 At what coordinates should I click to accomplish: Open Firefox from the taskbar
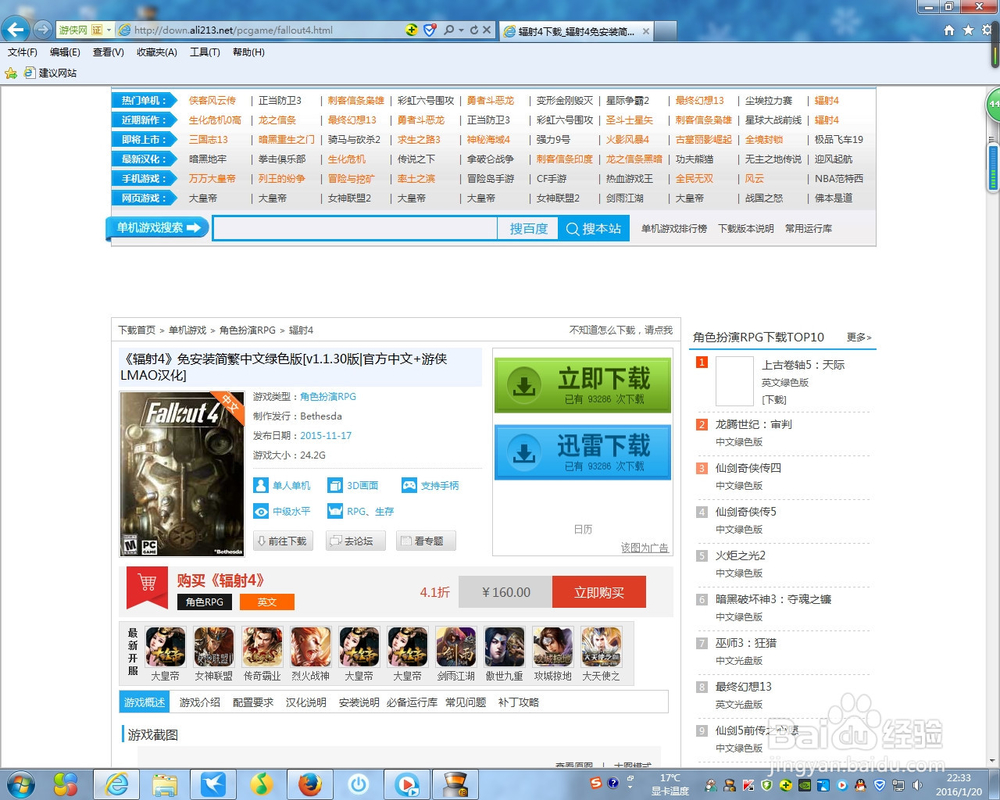(310, 785)
